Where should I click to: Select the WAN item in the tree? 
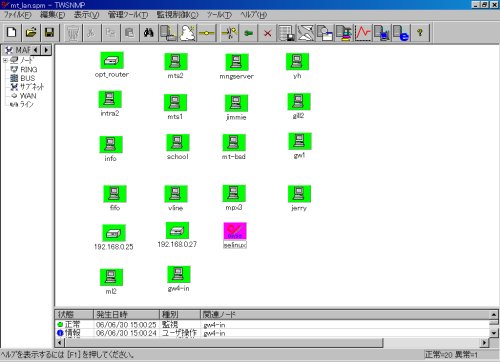coord(28,96)
